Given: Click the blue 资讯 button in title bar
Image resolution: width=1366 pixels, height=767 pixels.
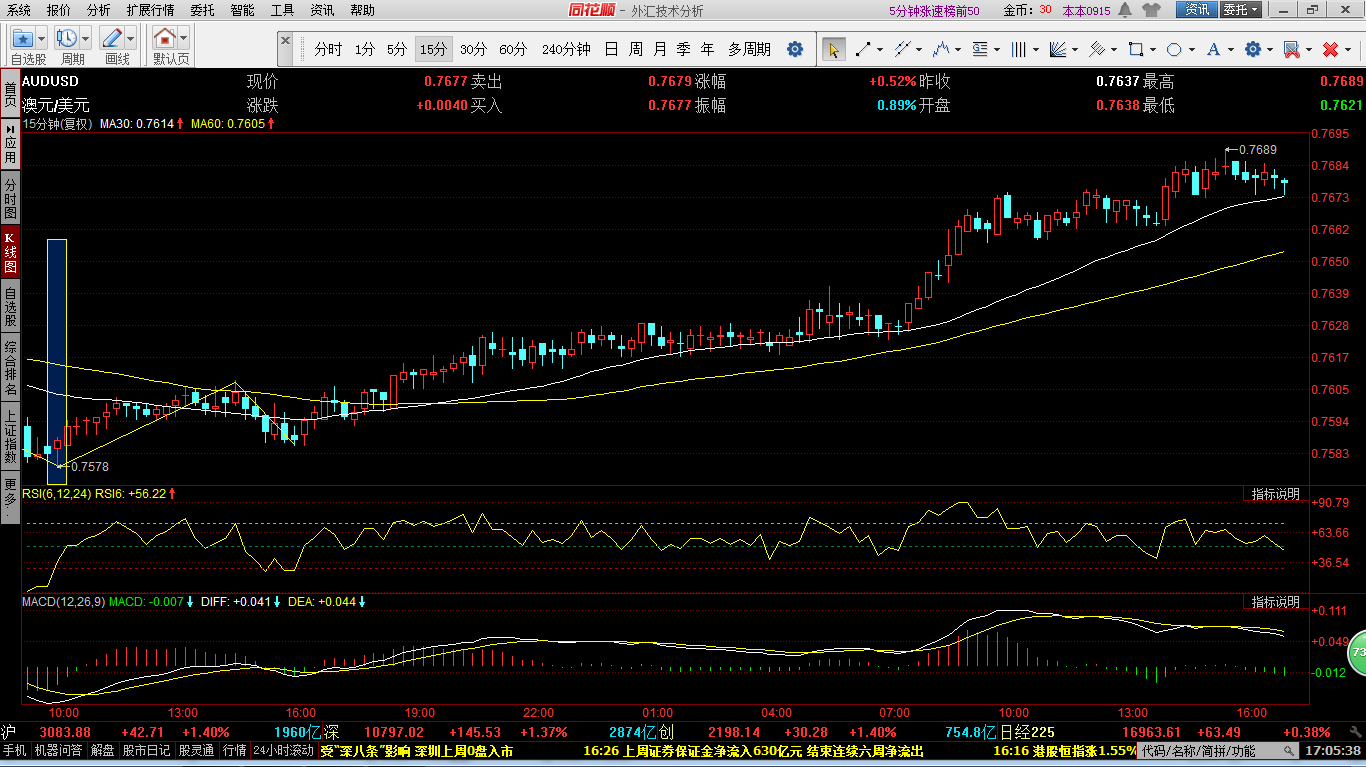Looking at the screenshot, I should pyautogui.click(x=1197, y=10).
